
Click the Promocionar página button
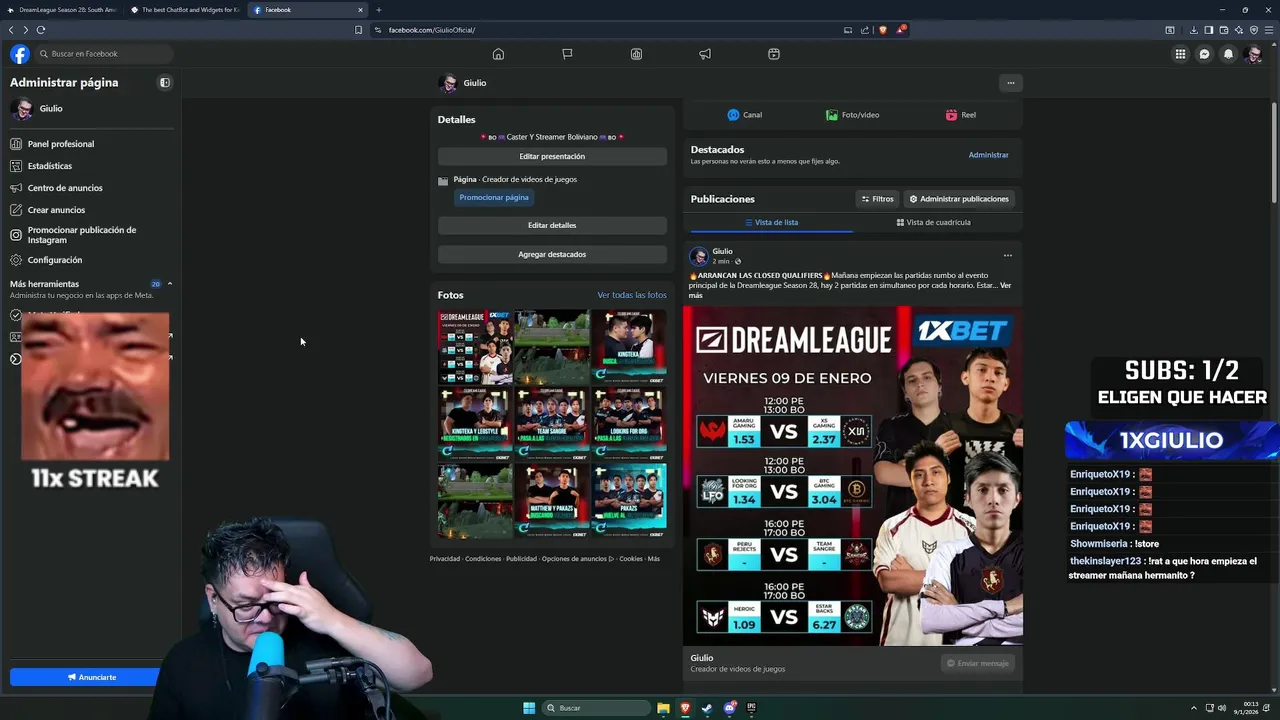pos(494,197)
